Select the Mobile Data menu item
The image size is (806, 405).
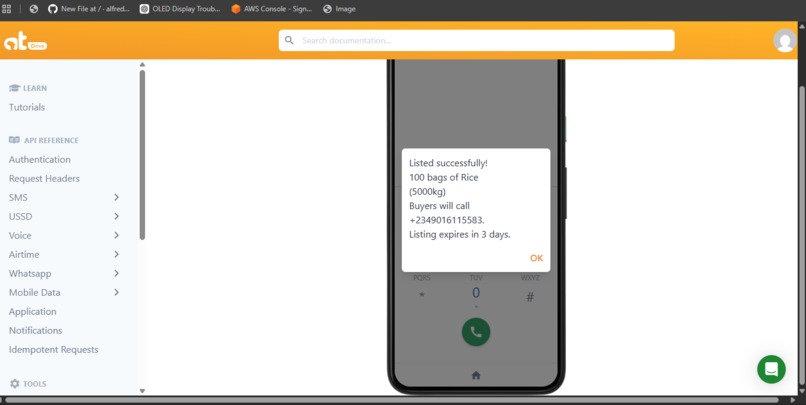(34, 292)
